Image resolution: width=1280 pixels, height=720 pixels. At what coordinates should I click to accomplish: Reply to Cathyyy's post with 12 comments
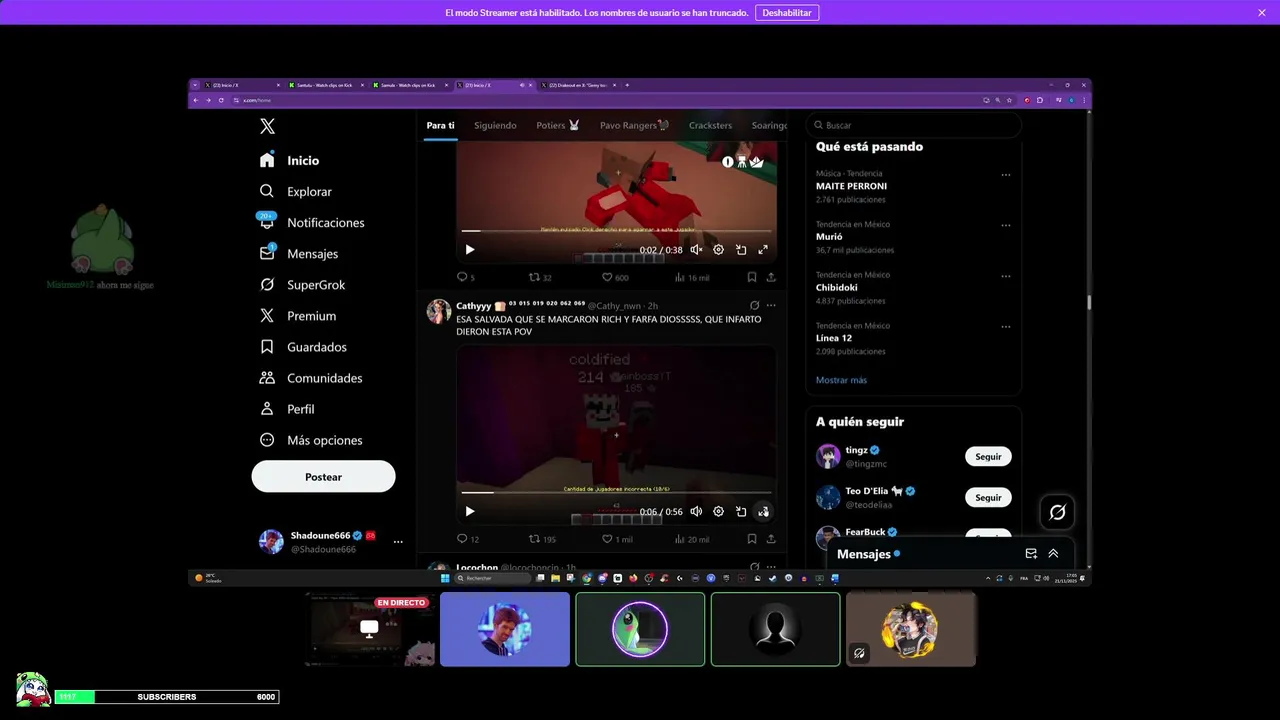click(x=467, y=539)
